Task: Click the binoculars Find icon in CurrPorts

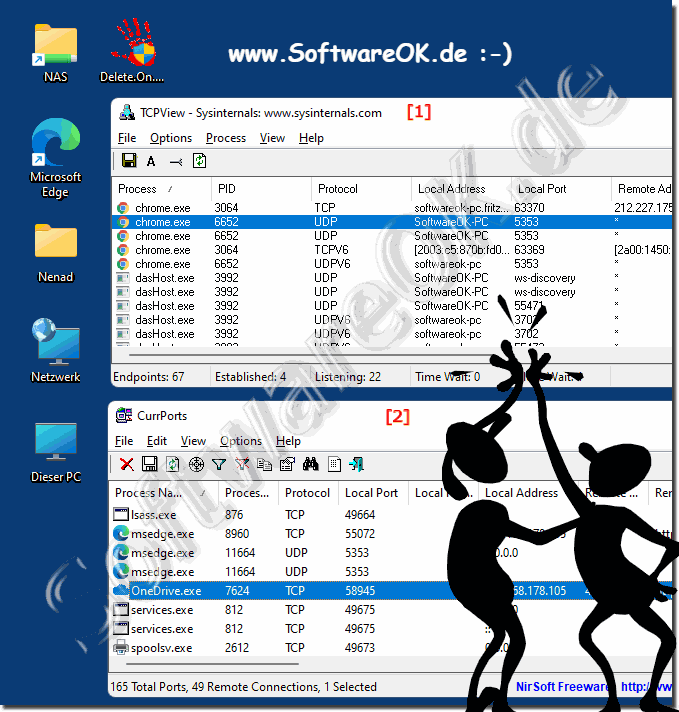Action: [311, 464]
